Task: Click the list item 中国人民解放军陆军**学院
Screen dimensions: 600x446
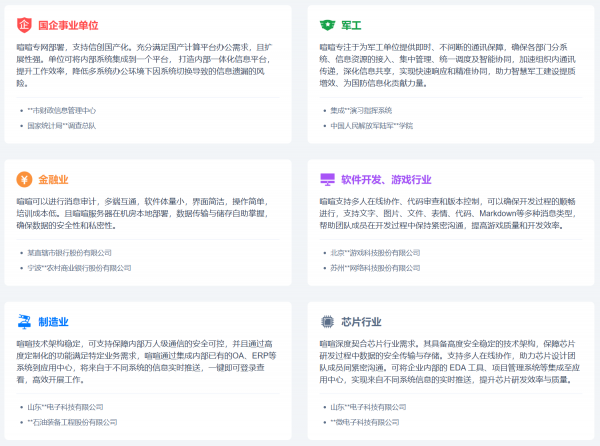Action: coord(372,126)
